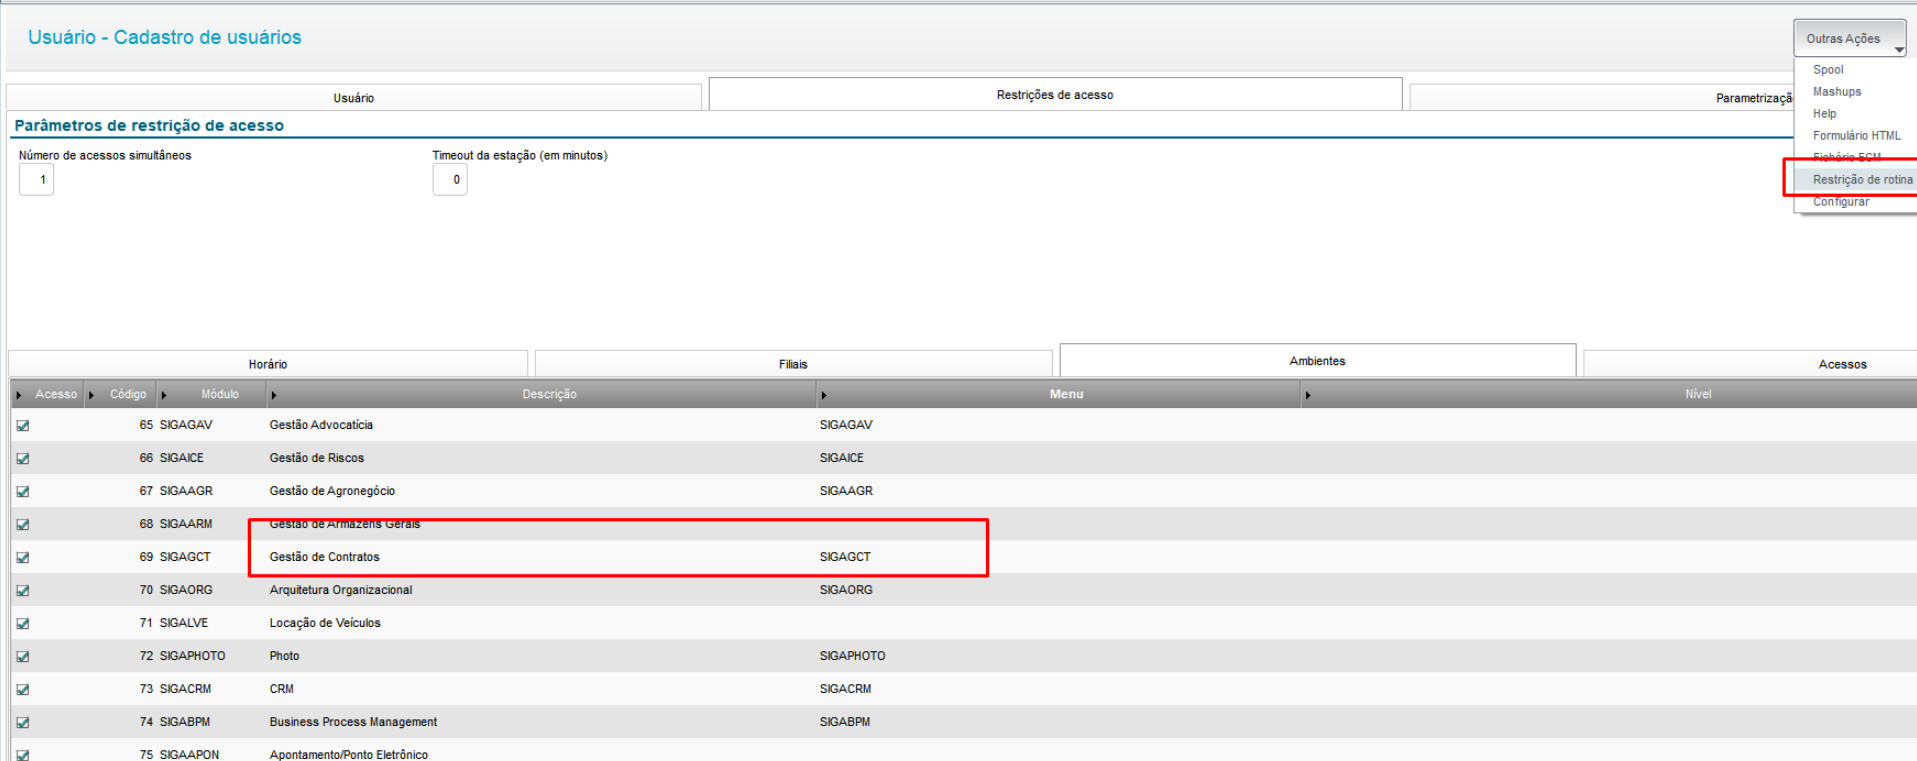Toggle access checkbox for SIGABPM

pos(23,722)
